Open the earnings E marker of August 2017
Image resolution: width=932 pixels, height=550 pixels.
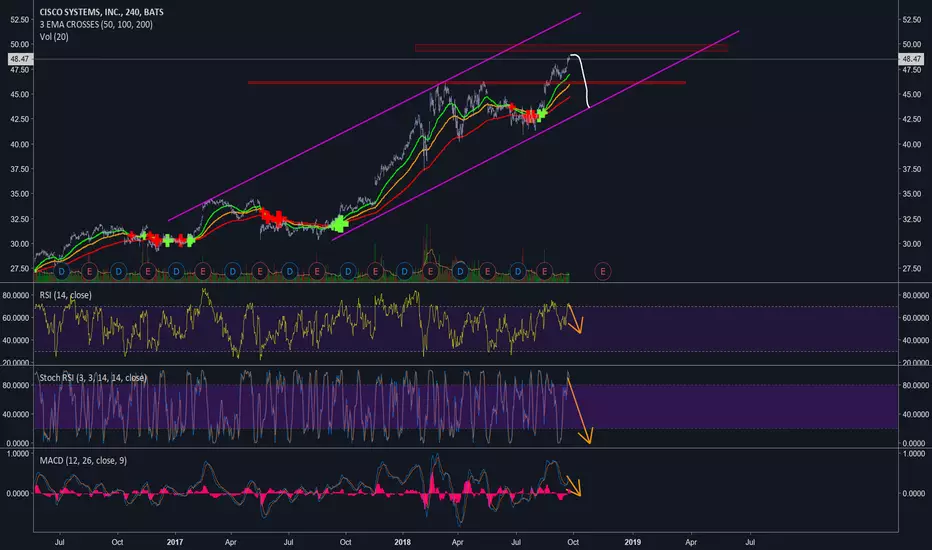click(317, 272)
